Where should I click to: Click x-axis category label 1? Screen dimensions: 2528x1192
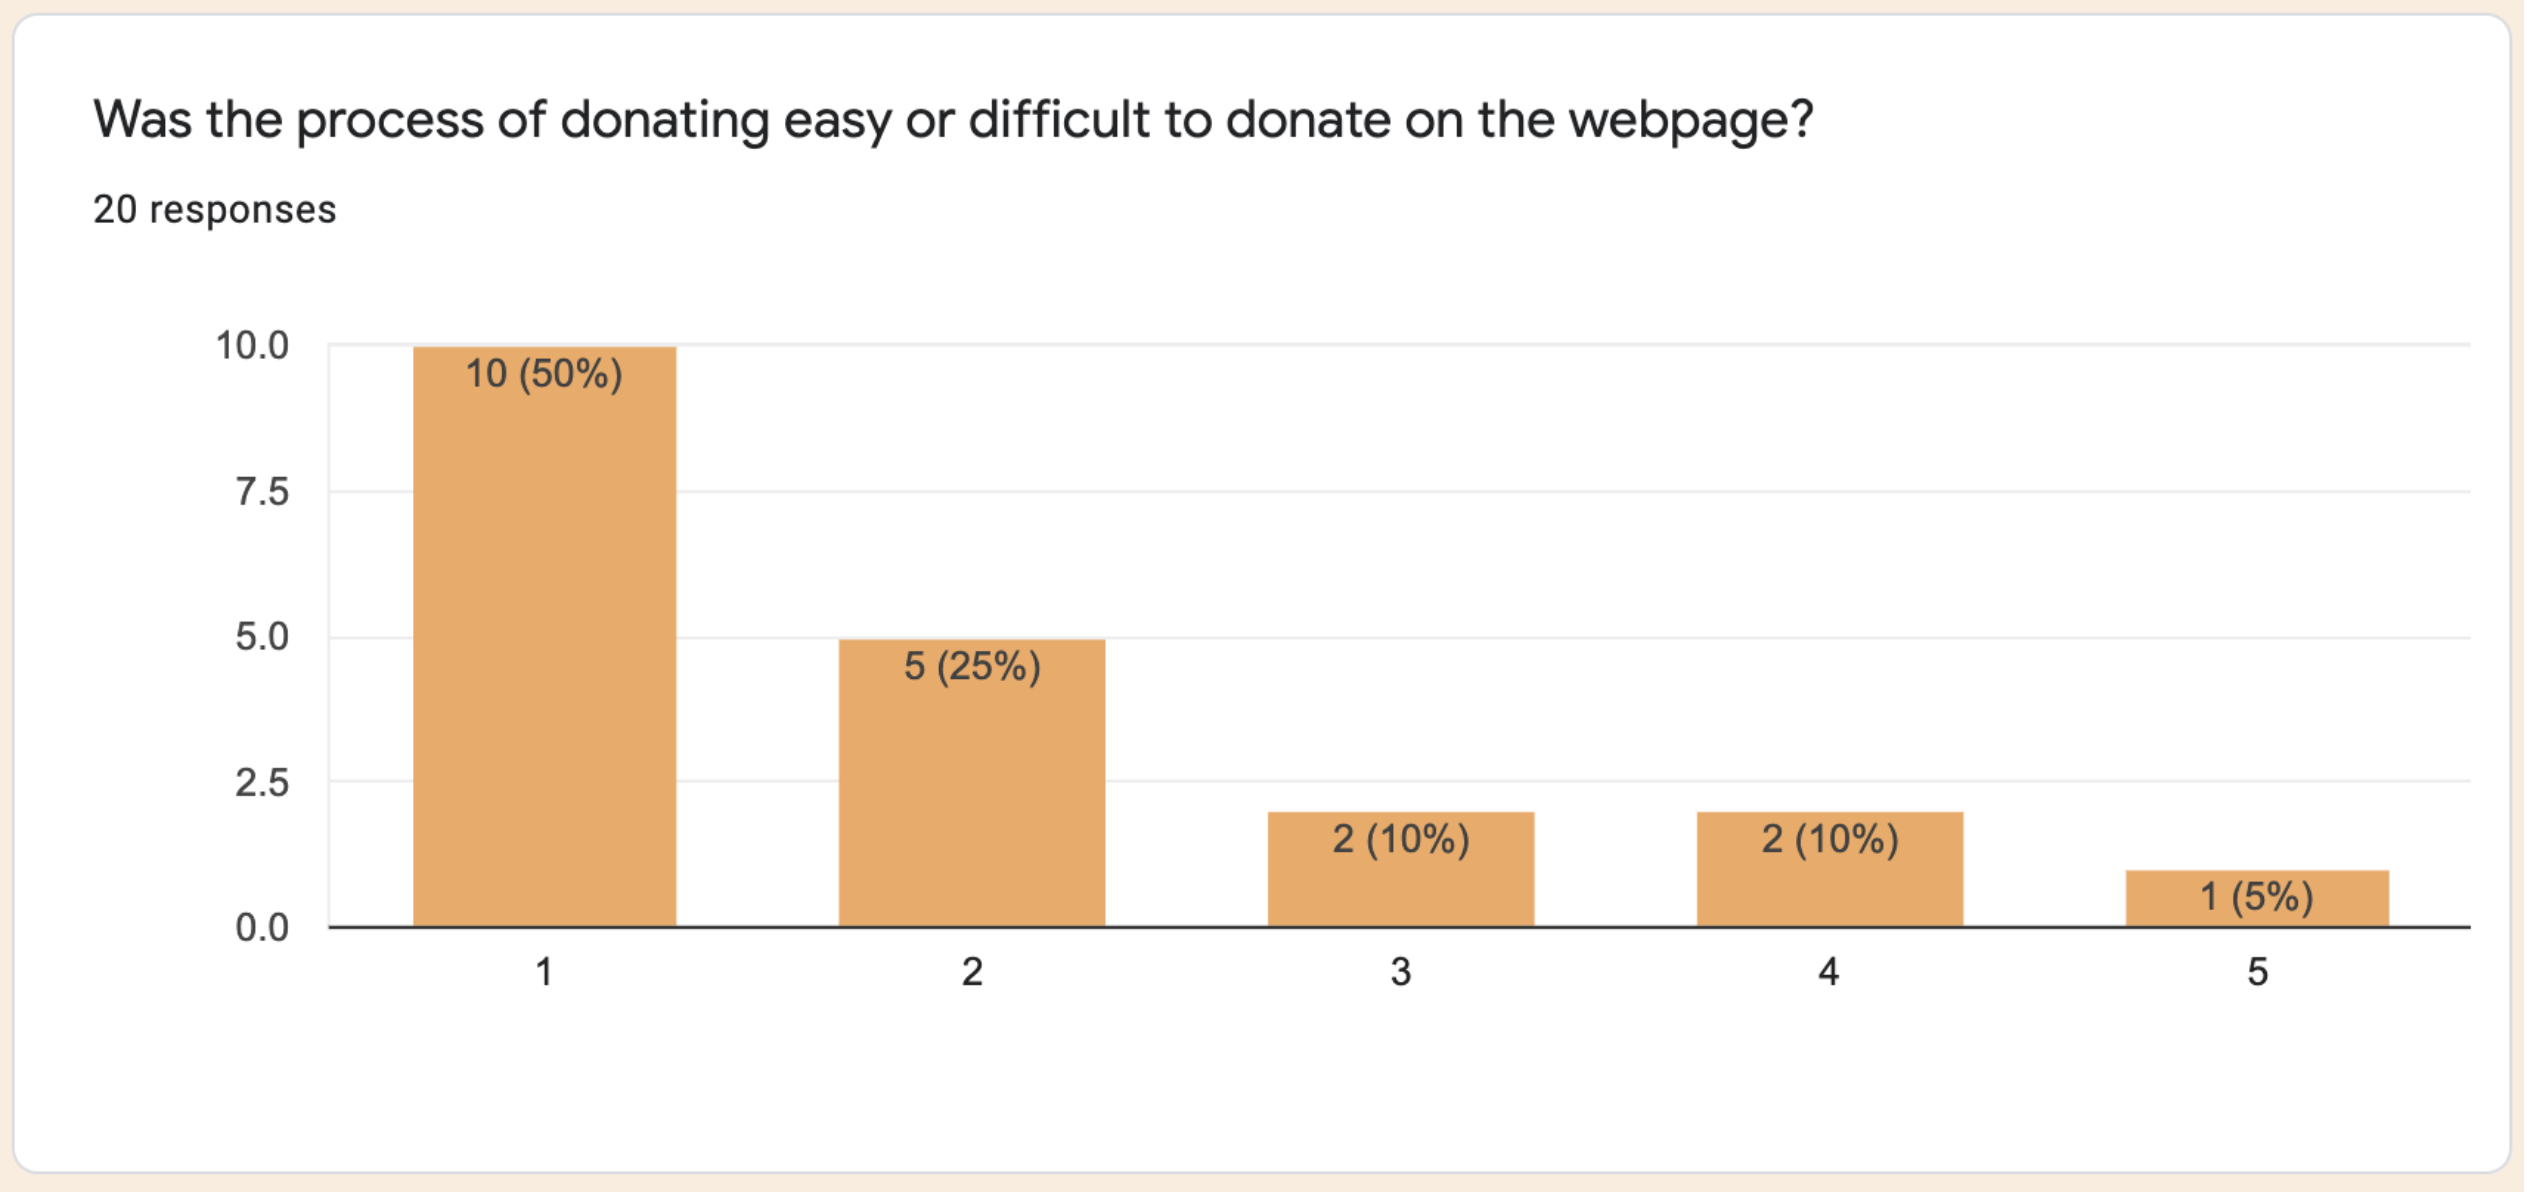pyautogui.click(x=544, y=972)
